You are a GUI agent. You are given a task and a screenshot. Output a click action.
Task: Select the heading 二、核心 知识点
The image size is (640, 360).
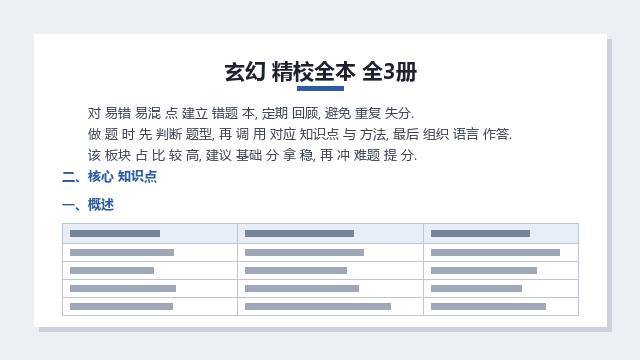tap(109, 177)
